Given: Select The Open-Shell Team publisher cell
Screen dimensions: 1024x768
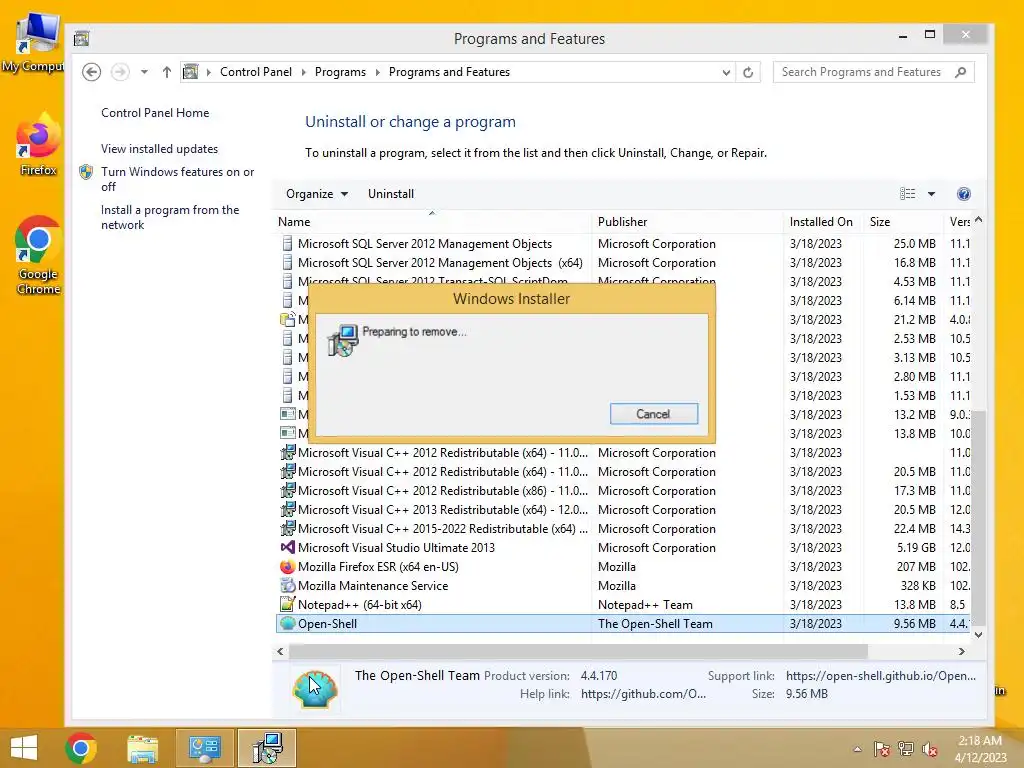Looking at the screenshot, I should tap(655, 624).
